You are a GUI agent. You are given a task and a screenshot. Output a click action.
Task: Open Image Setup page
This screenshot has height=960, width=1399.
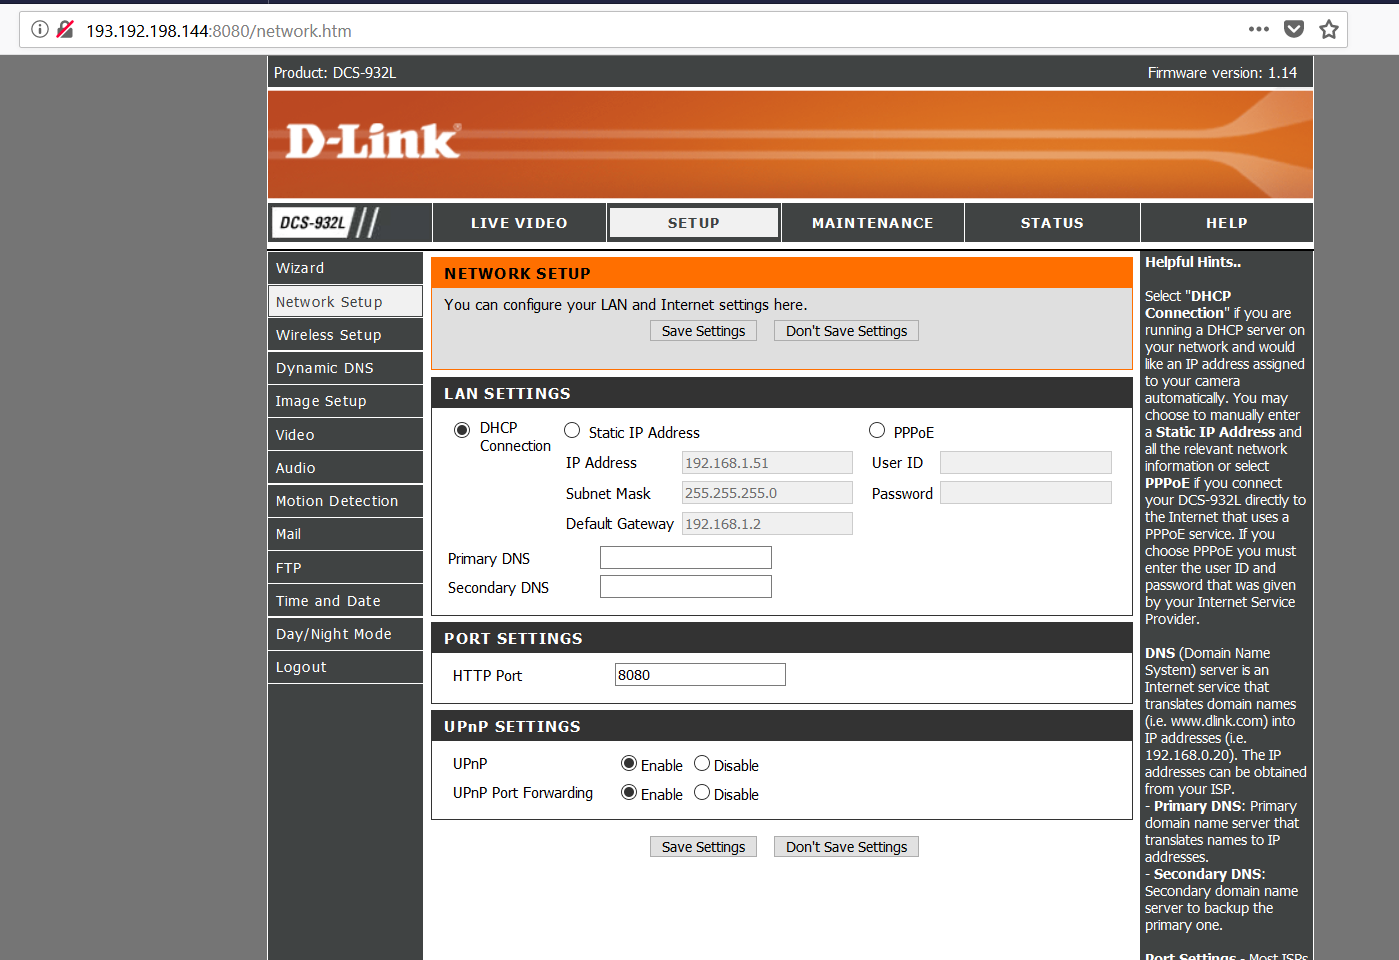coord(345,401)
